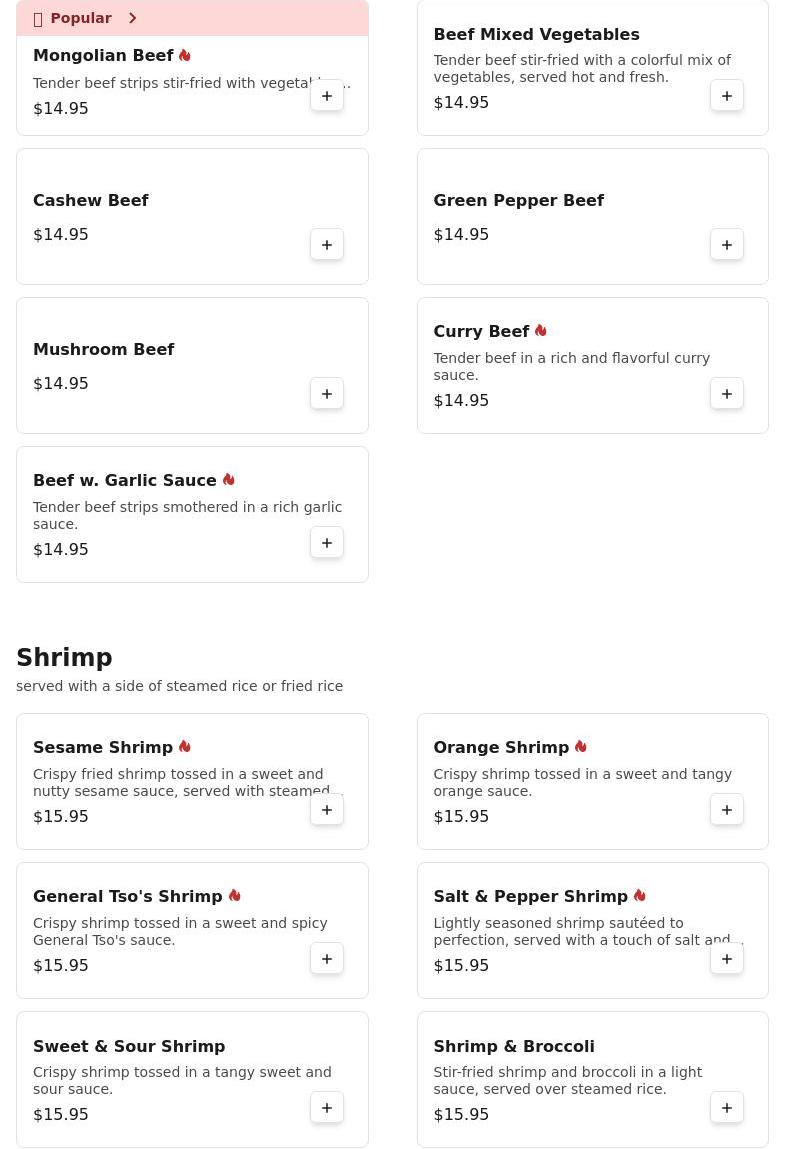Open Mongolian Beef item title
Viewport: 785px width, 1149px height.
tap(103, 56)
